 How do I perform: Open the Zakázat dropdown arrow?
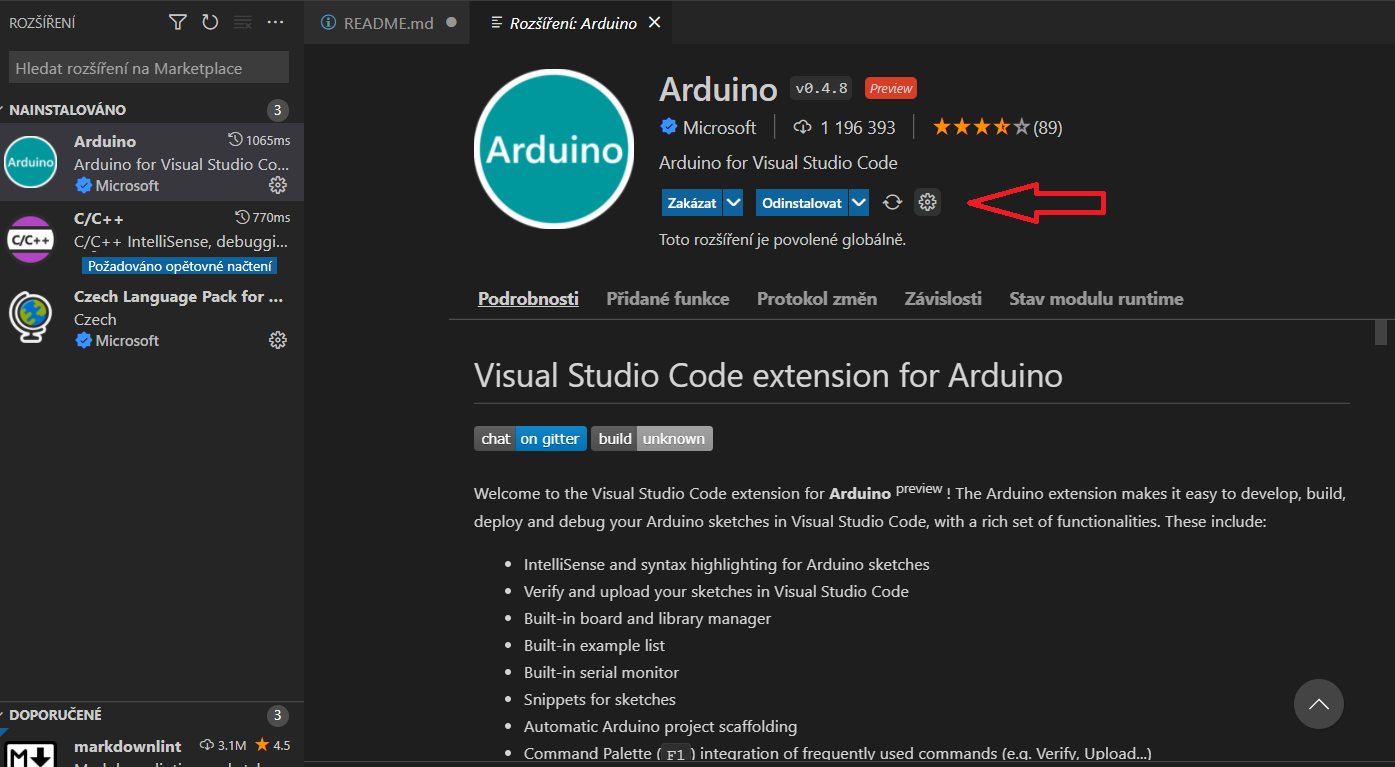coord(734,202)
